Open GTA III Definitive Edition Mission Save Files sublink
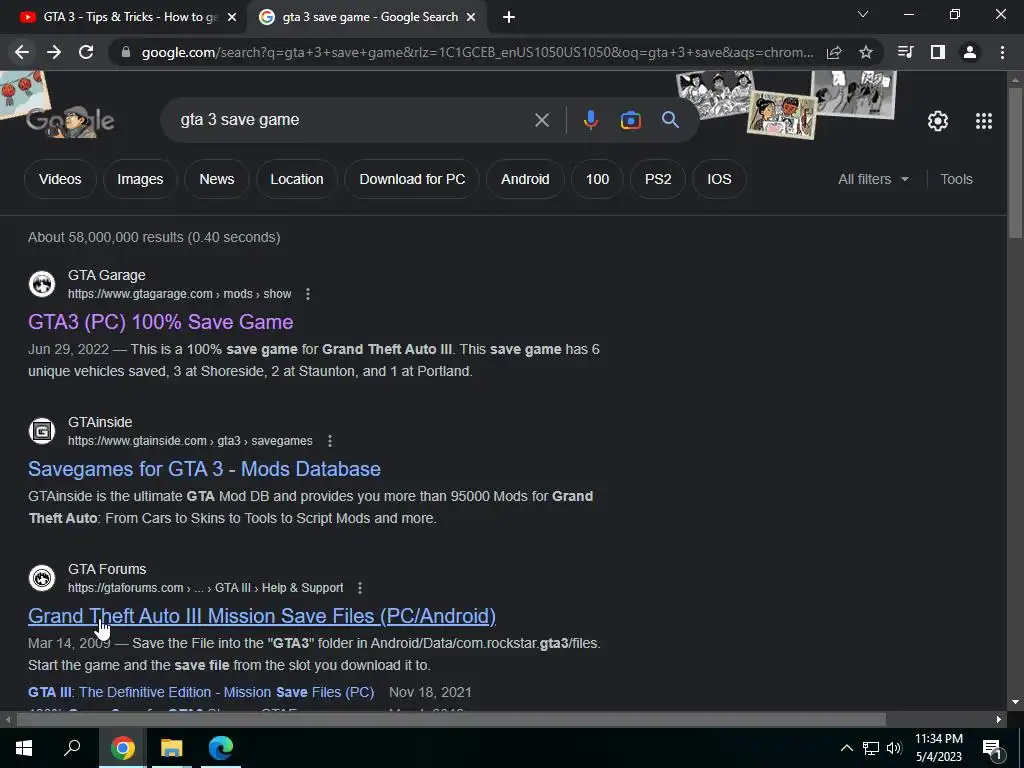Image resolution: width=1024 pixels, height=768 pixels. tap(201, 692)
